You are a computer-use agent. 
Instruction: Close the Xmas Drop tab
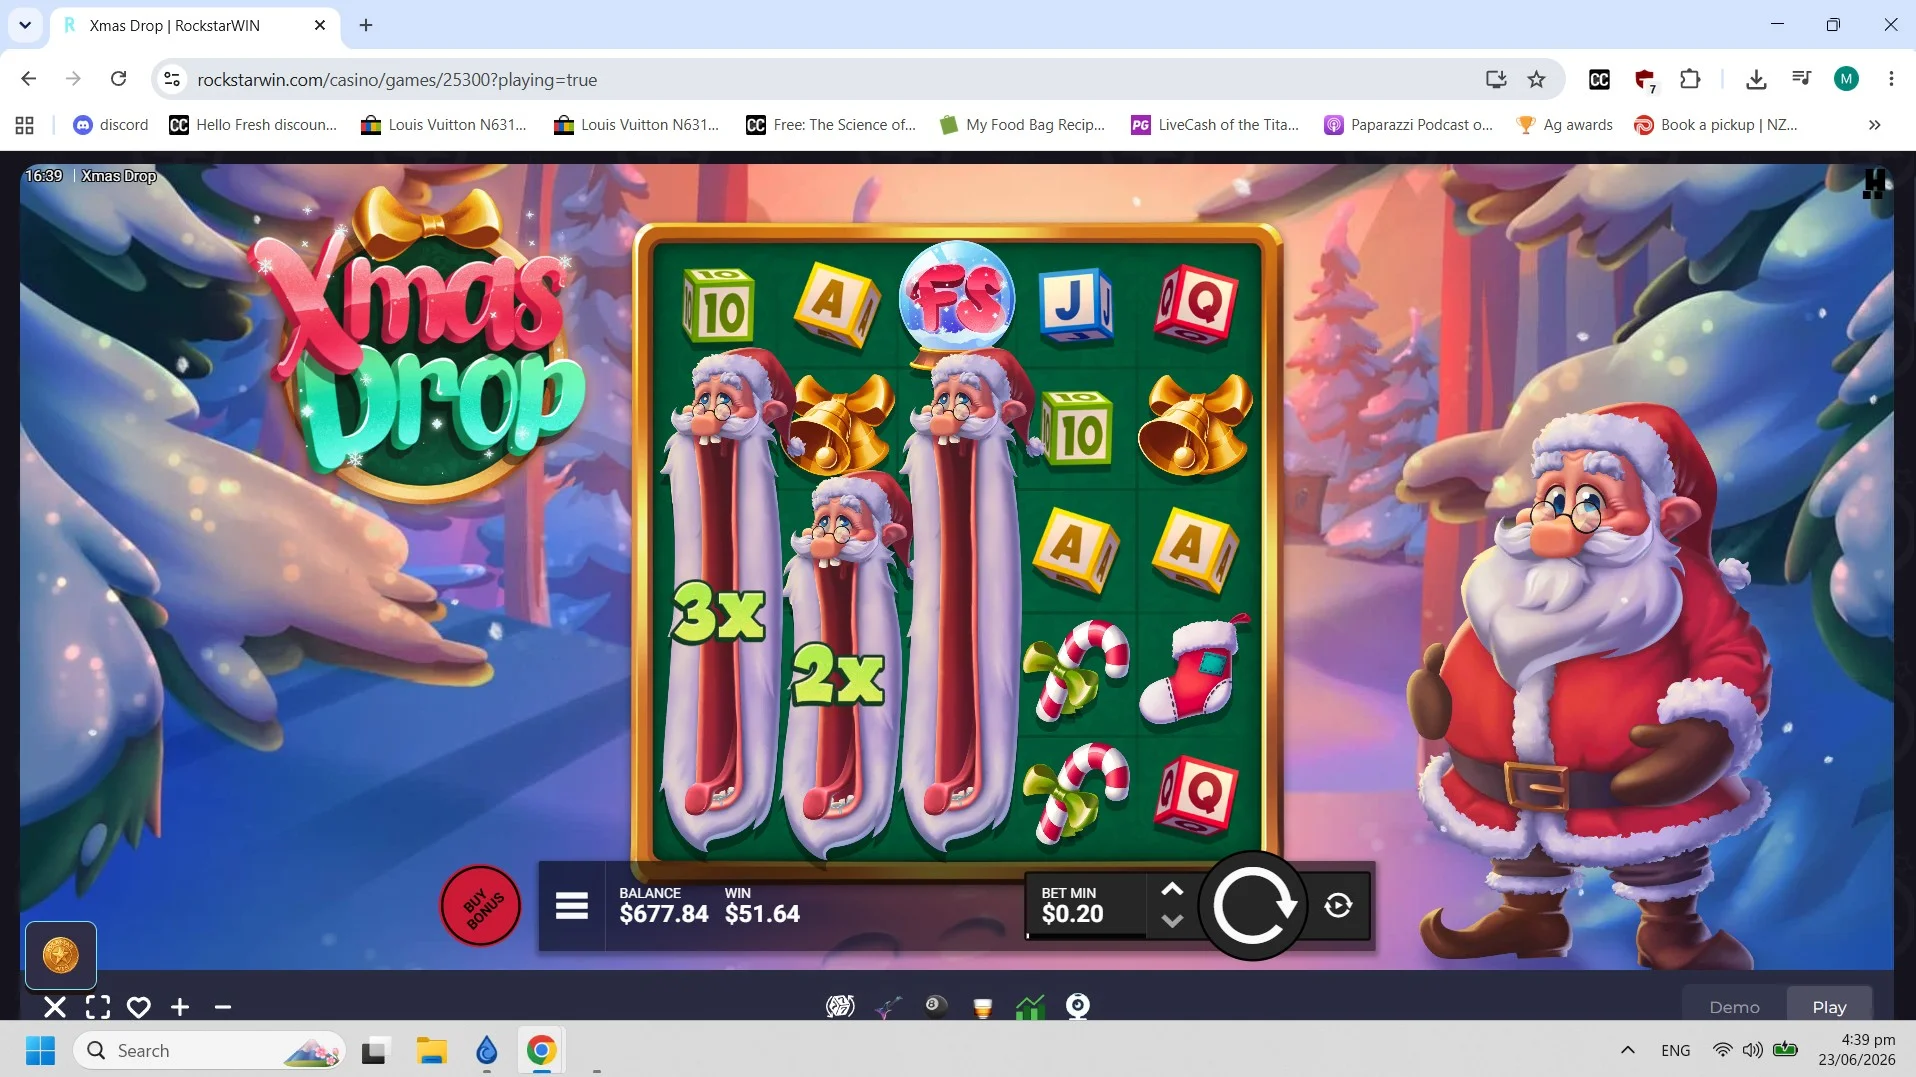320,25
